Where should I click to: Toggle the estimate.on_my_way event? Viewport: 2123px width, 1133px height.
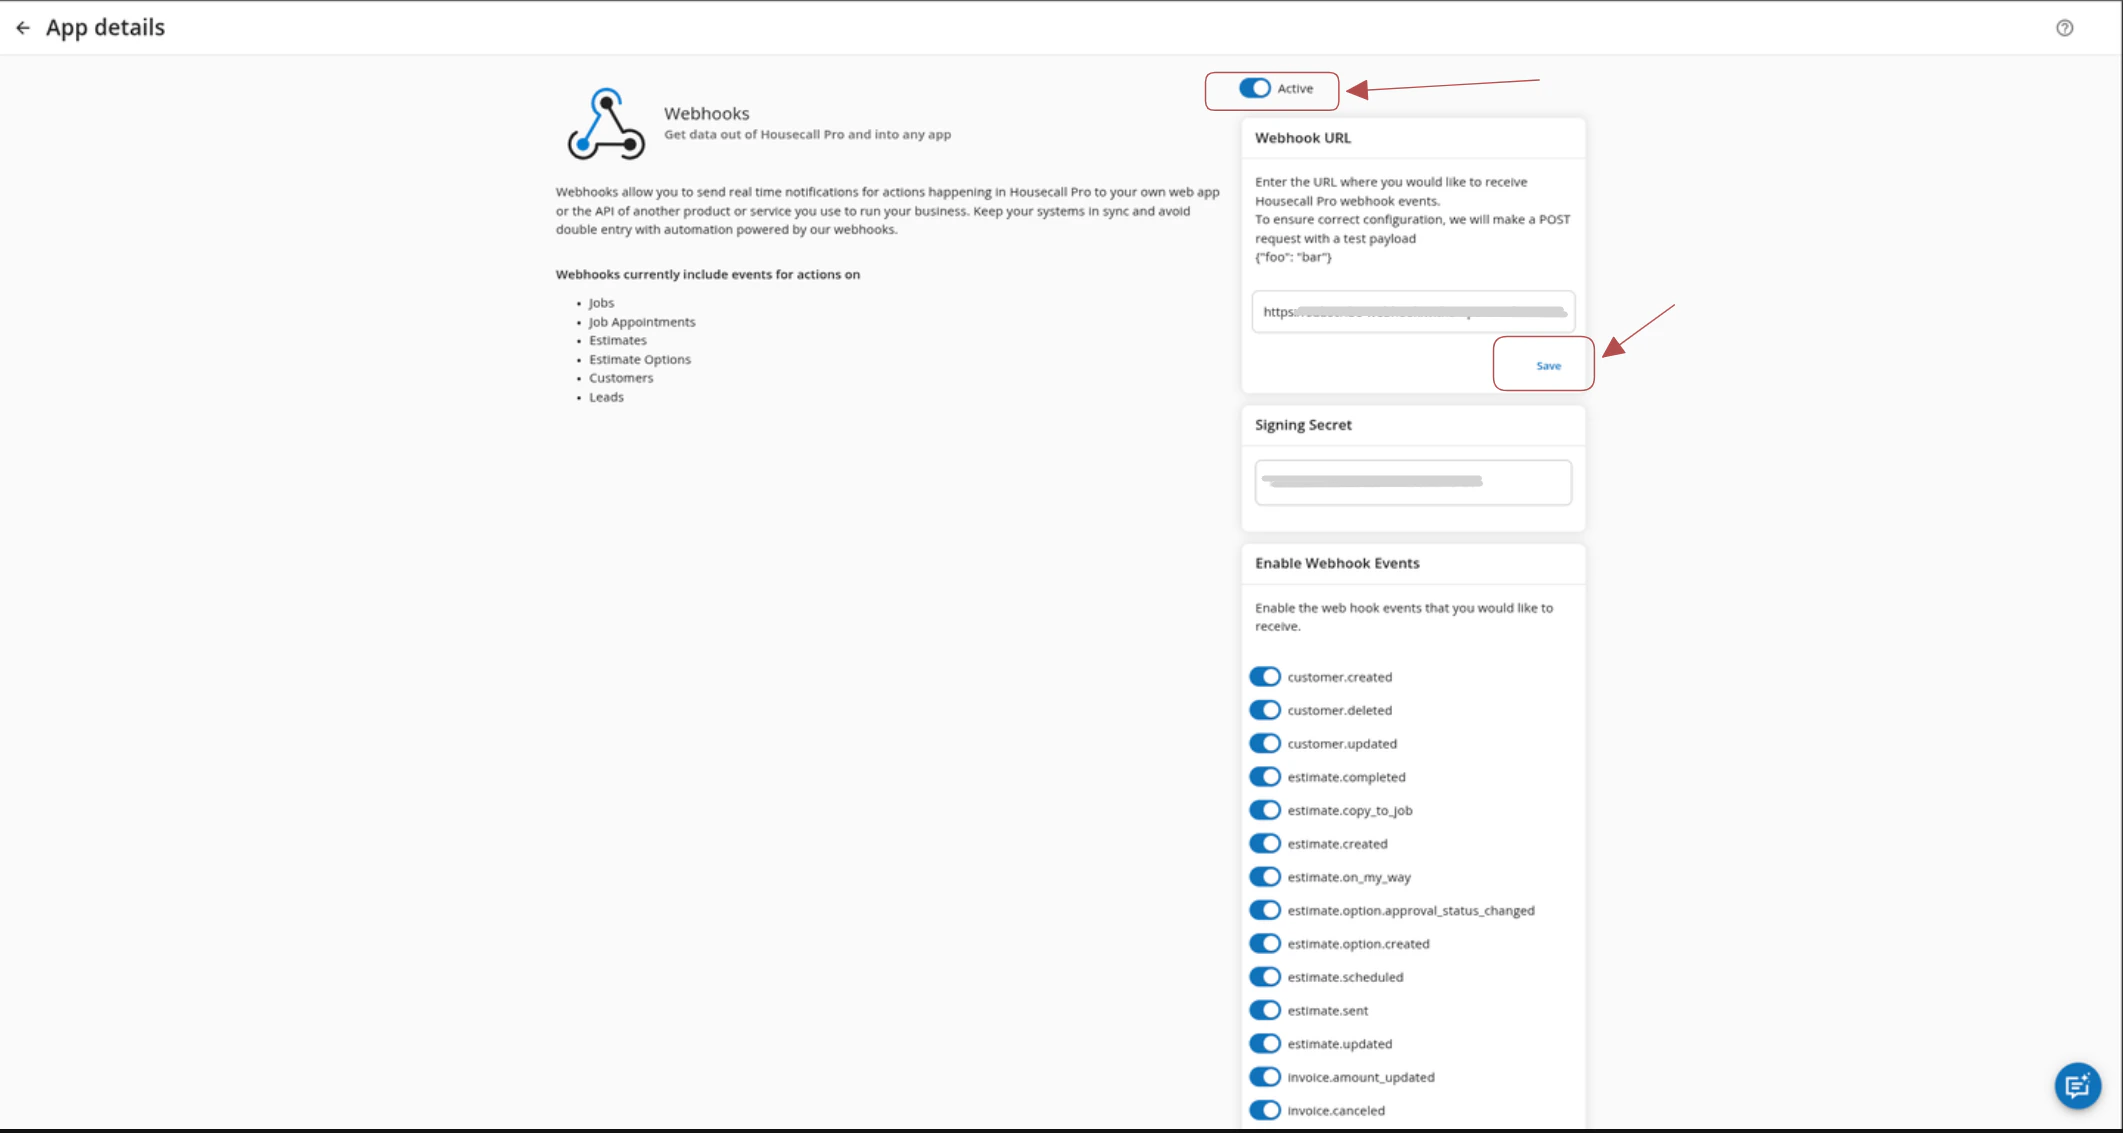(1265, 877)
